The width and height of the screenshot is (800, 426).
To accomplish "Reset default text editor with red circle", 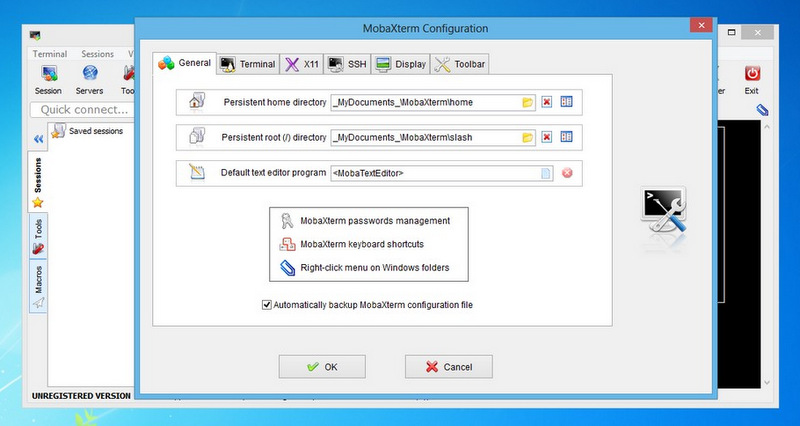I will pos(567,173).
